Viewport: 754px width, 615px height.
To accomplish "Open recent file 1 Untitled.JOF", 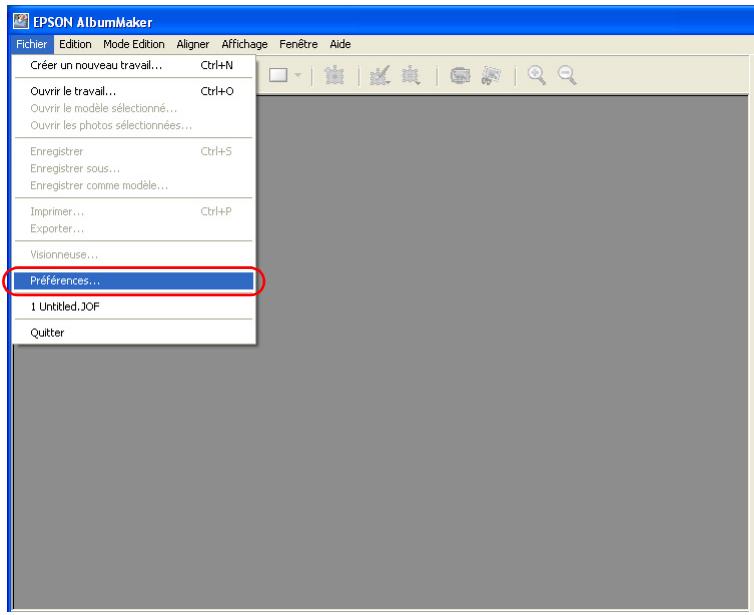I will [134, 307].
